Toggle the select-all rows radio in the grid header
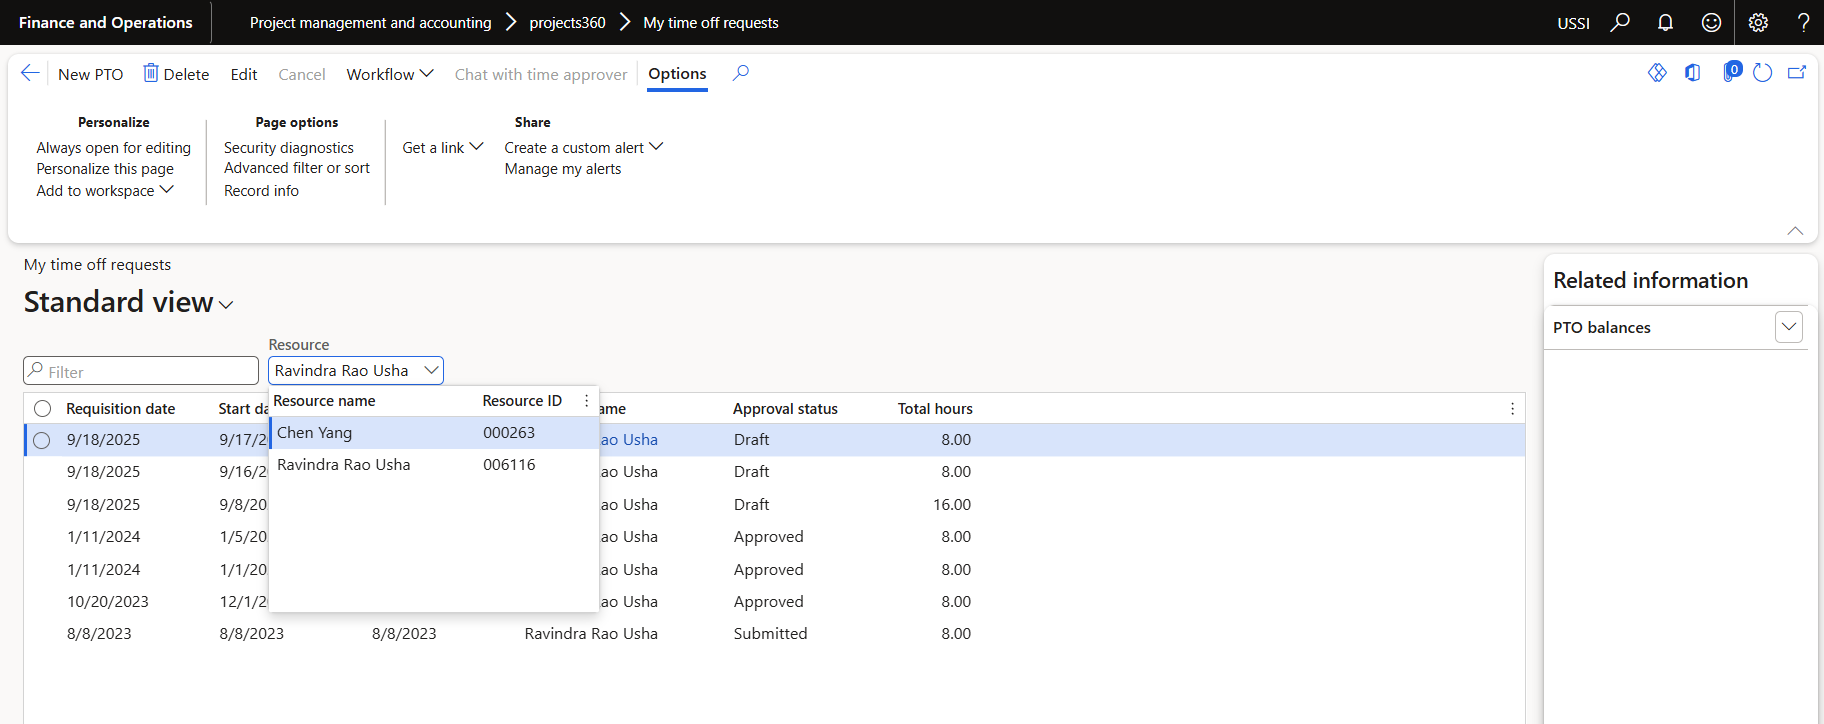 [x=42, y=408]
